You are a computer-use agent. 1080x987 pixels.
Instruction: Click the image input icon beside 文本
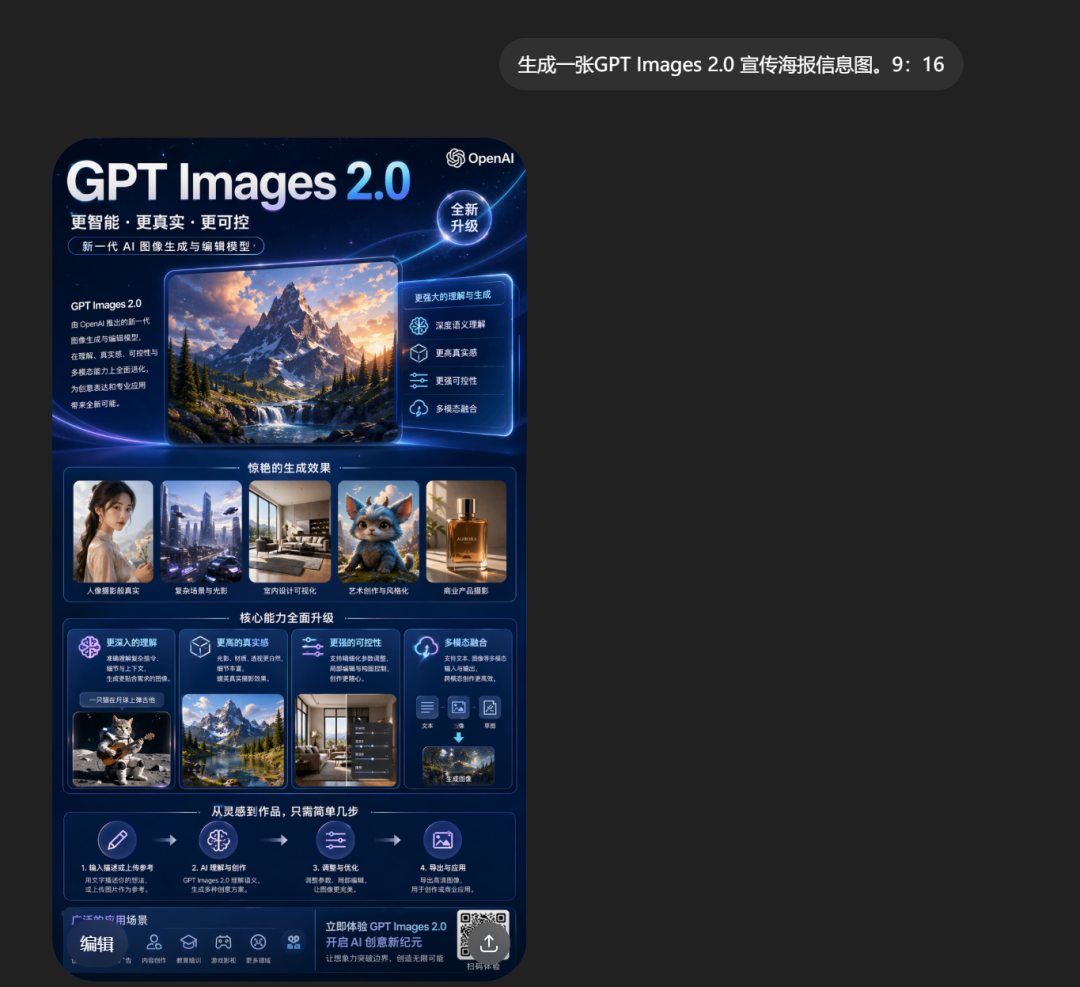click(x=459, y=707)
